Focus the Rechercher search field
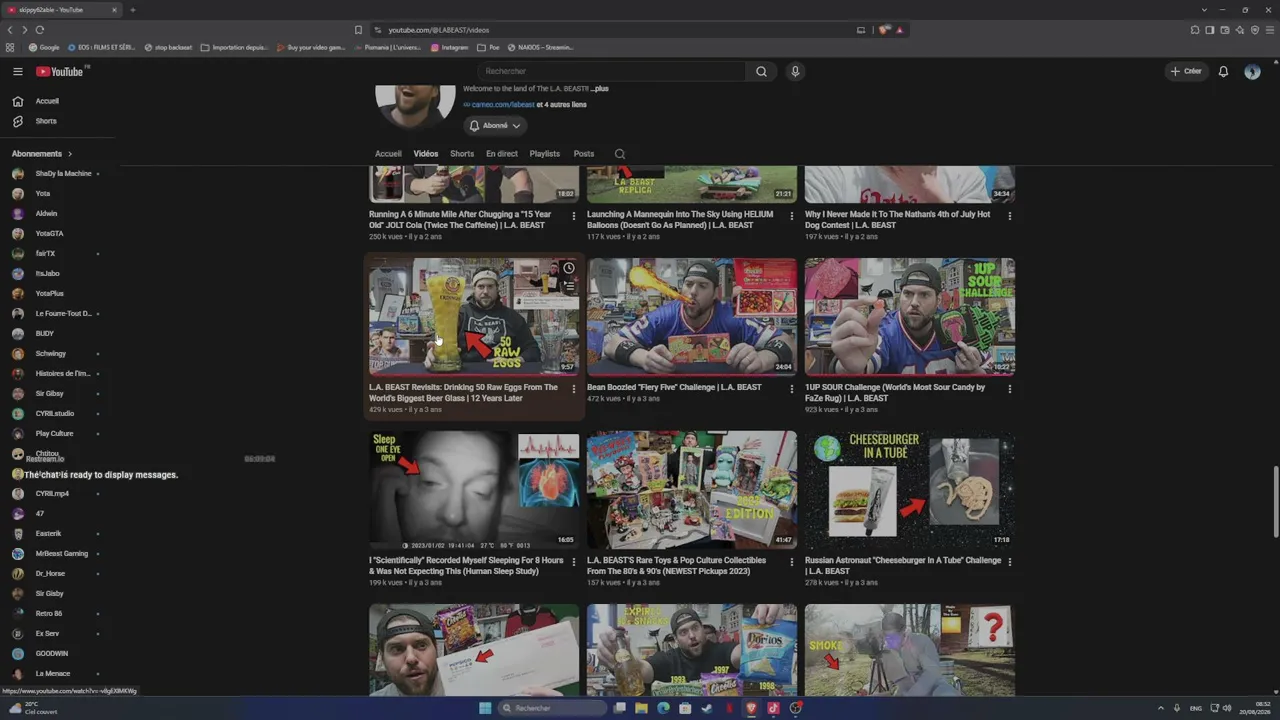The image size is (1280, 720). 611,72
